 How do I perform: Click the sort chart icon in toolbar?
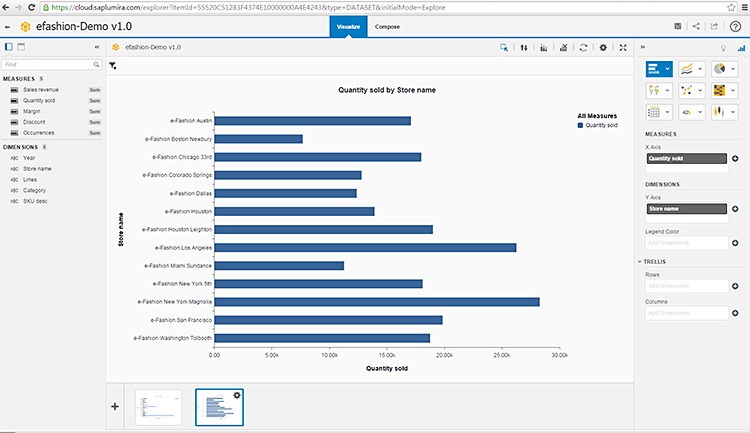[524, 47]
